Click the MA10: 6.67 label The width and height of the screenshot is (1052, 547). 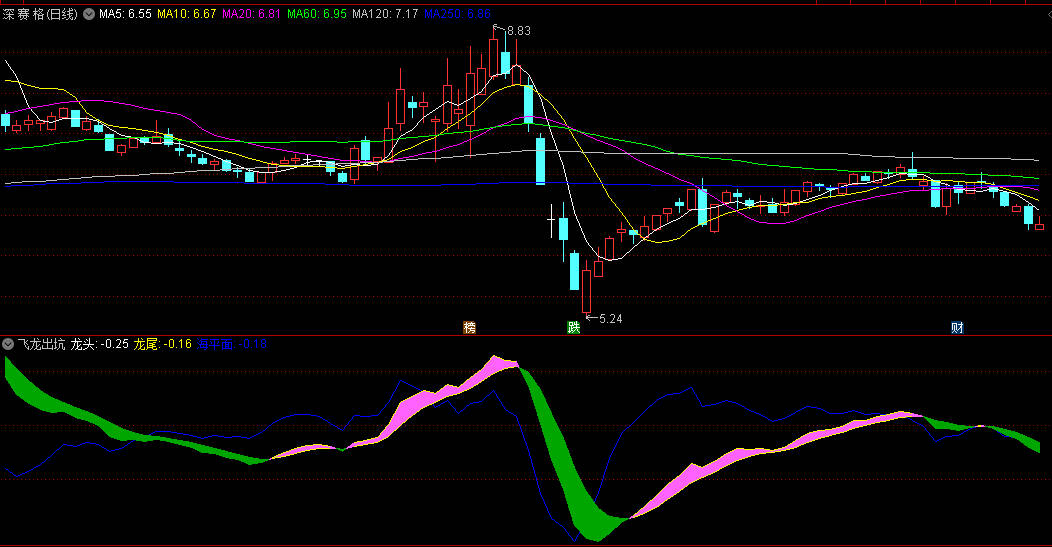187,14
